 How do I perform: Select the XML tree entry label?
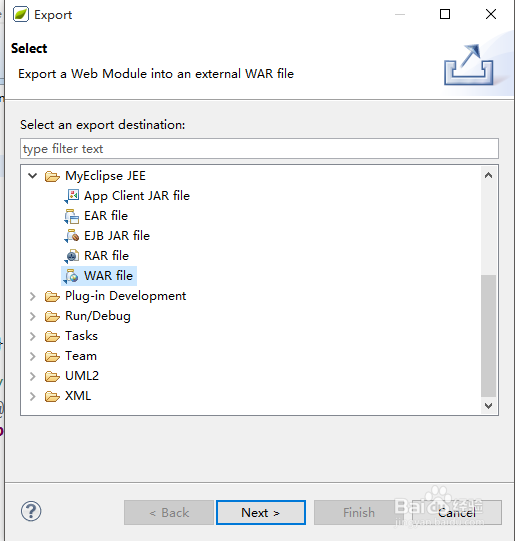coord(78,396)
